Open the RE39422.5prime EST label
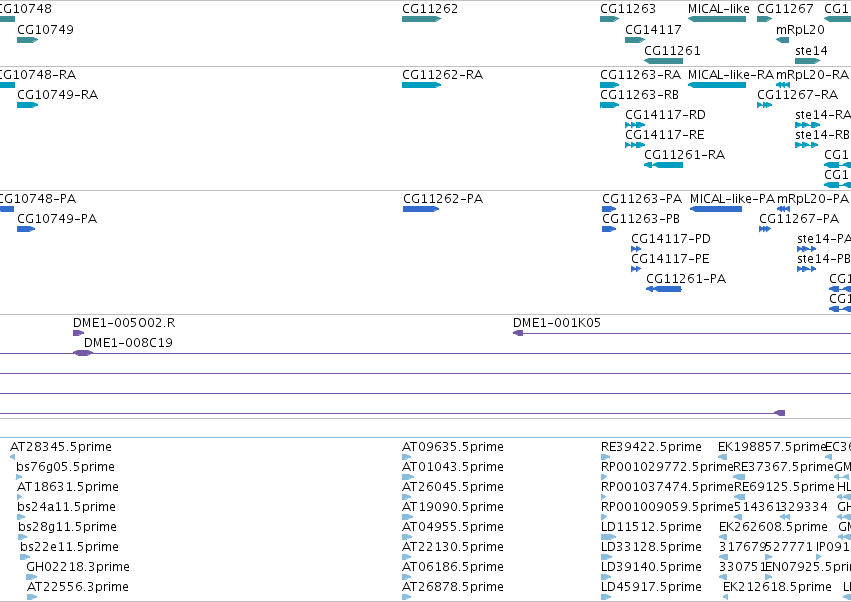The image size is (851, 602). click(x=651, y=447)
